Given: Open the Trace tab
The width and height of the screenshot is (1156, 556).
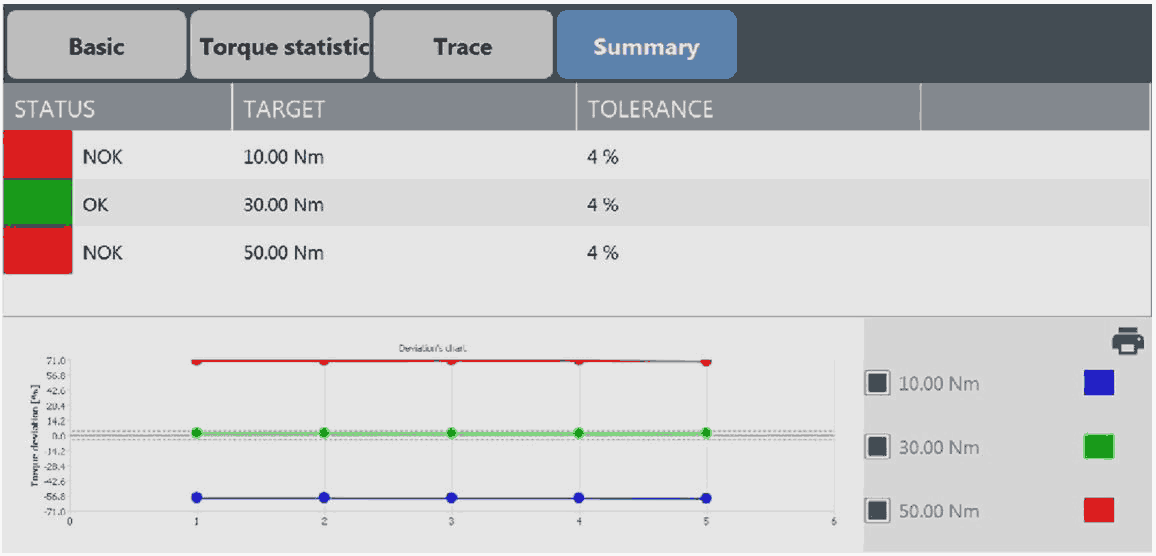Looking at the screenshot, I should pos(463,46).
